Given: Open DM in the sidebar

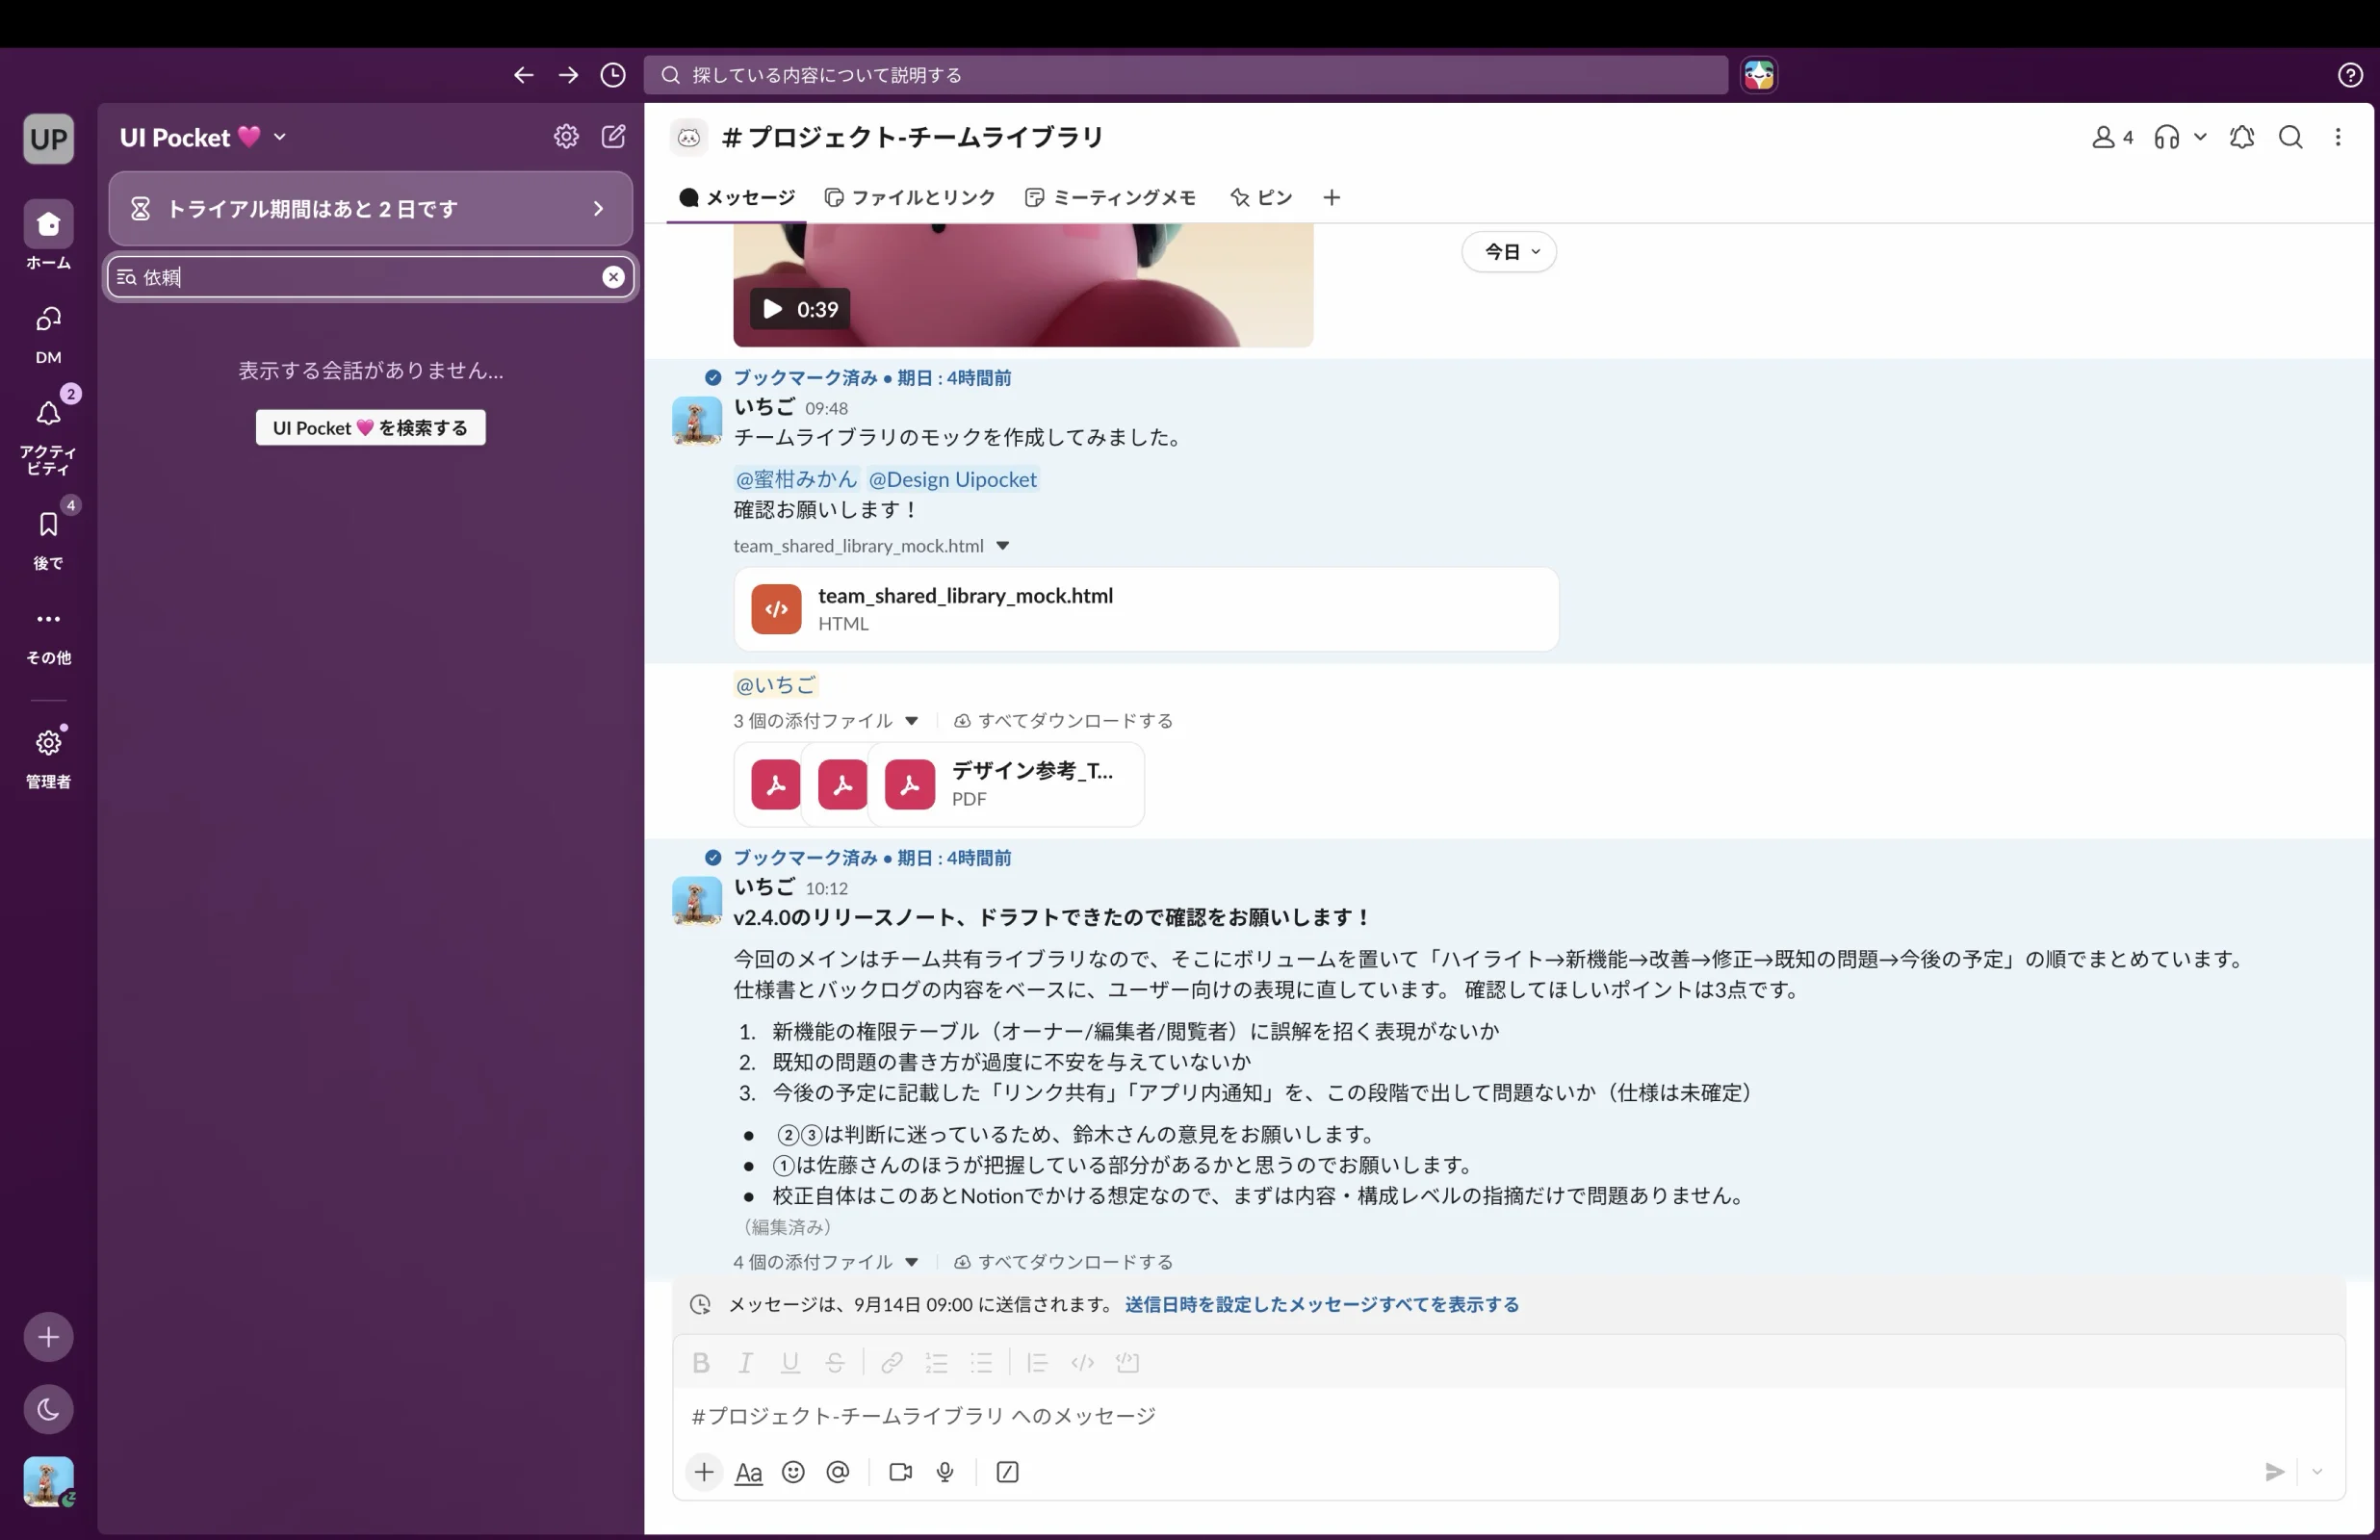Looking at the screenshot, I should [x=48, y=335].
